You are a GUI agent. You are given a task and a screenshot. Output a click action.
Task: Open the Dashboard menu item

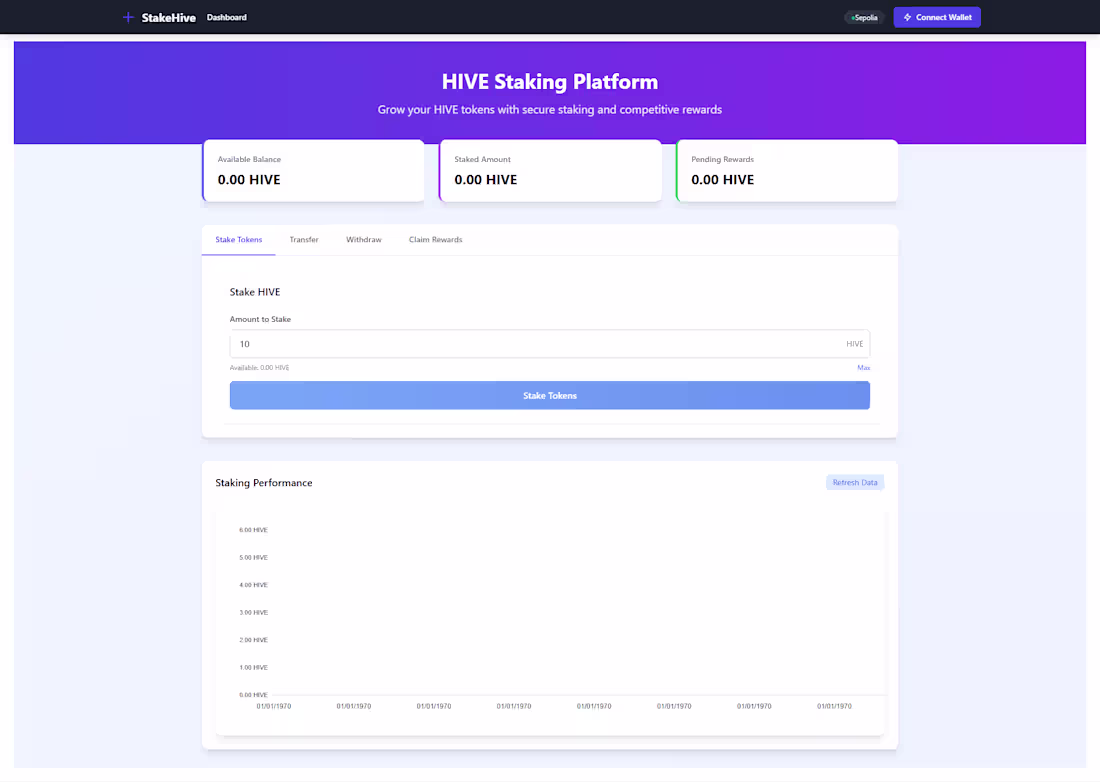coord(226,17)
